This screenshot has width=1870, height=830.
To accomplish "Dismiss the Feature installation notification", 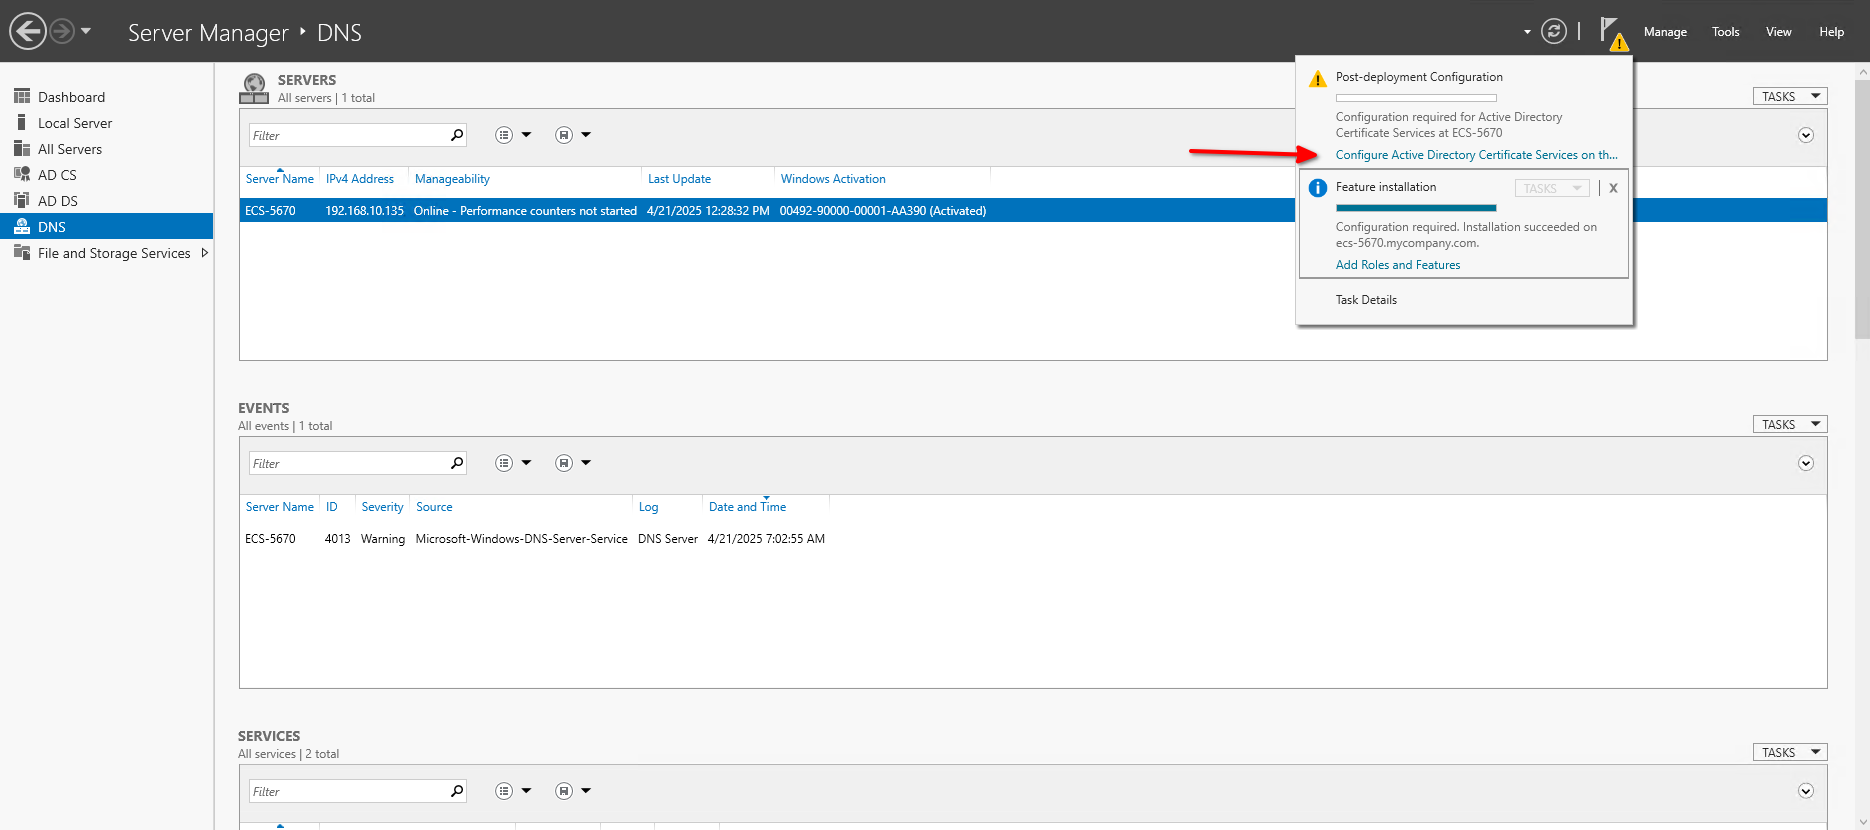I will coord(1613,188).
